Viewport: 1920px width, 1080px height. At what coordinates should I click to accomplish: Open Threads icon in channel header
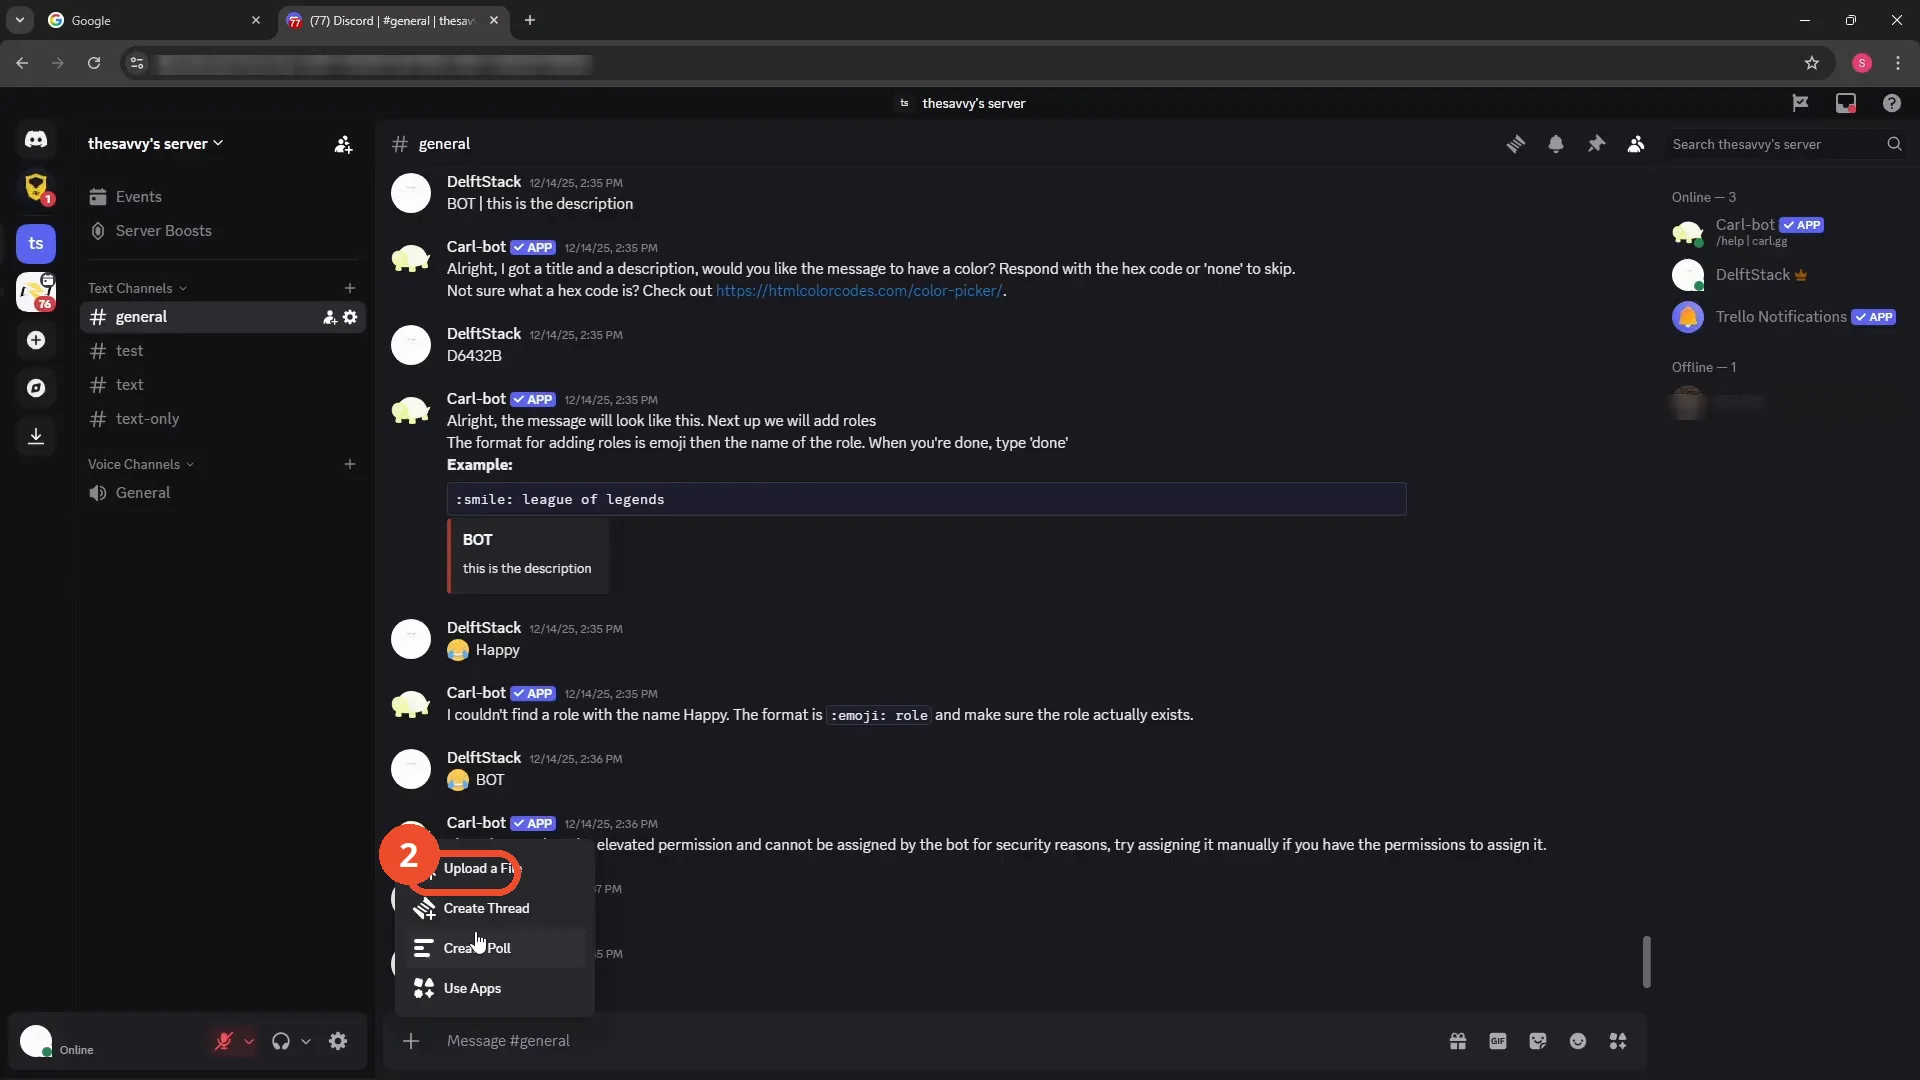click(1516, 144)
